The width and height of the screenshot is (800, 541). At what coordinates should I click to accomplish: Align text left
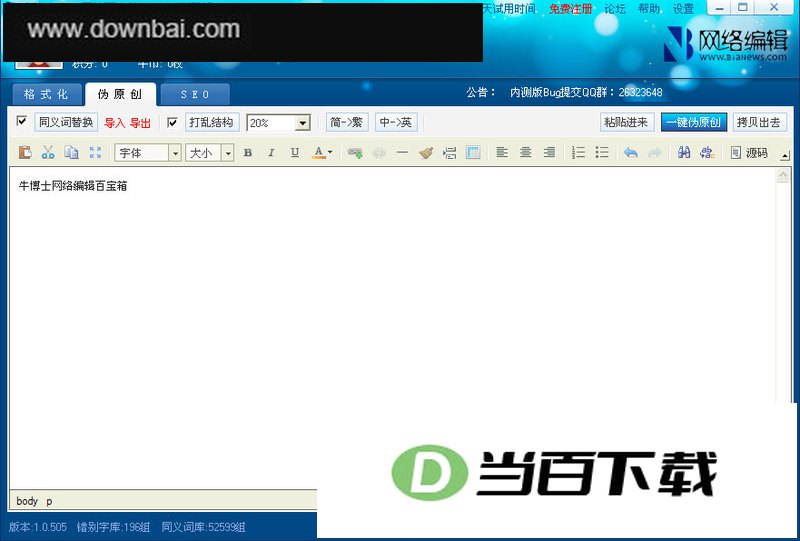(502, 153)
